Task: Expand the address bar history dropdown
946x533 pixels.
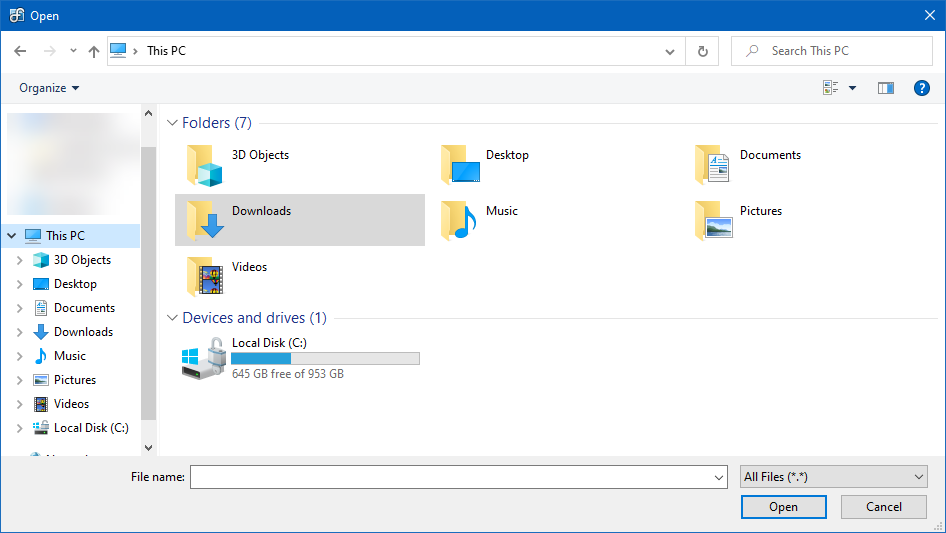Action: pyautogui.click(x=670, y=51)
